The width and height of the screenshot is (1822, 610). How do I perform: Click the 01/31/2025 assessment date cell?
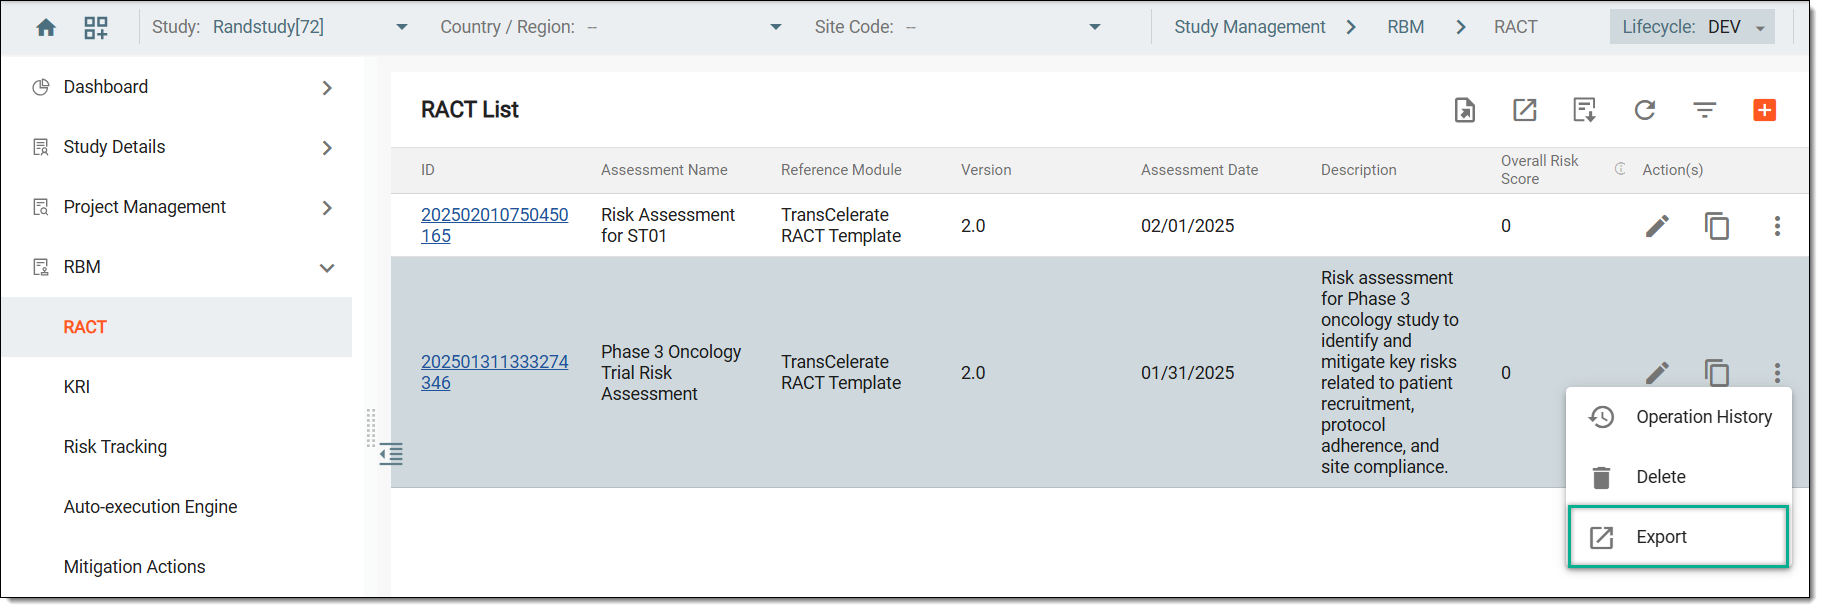pos(1187,373)
